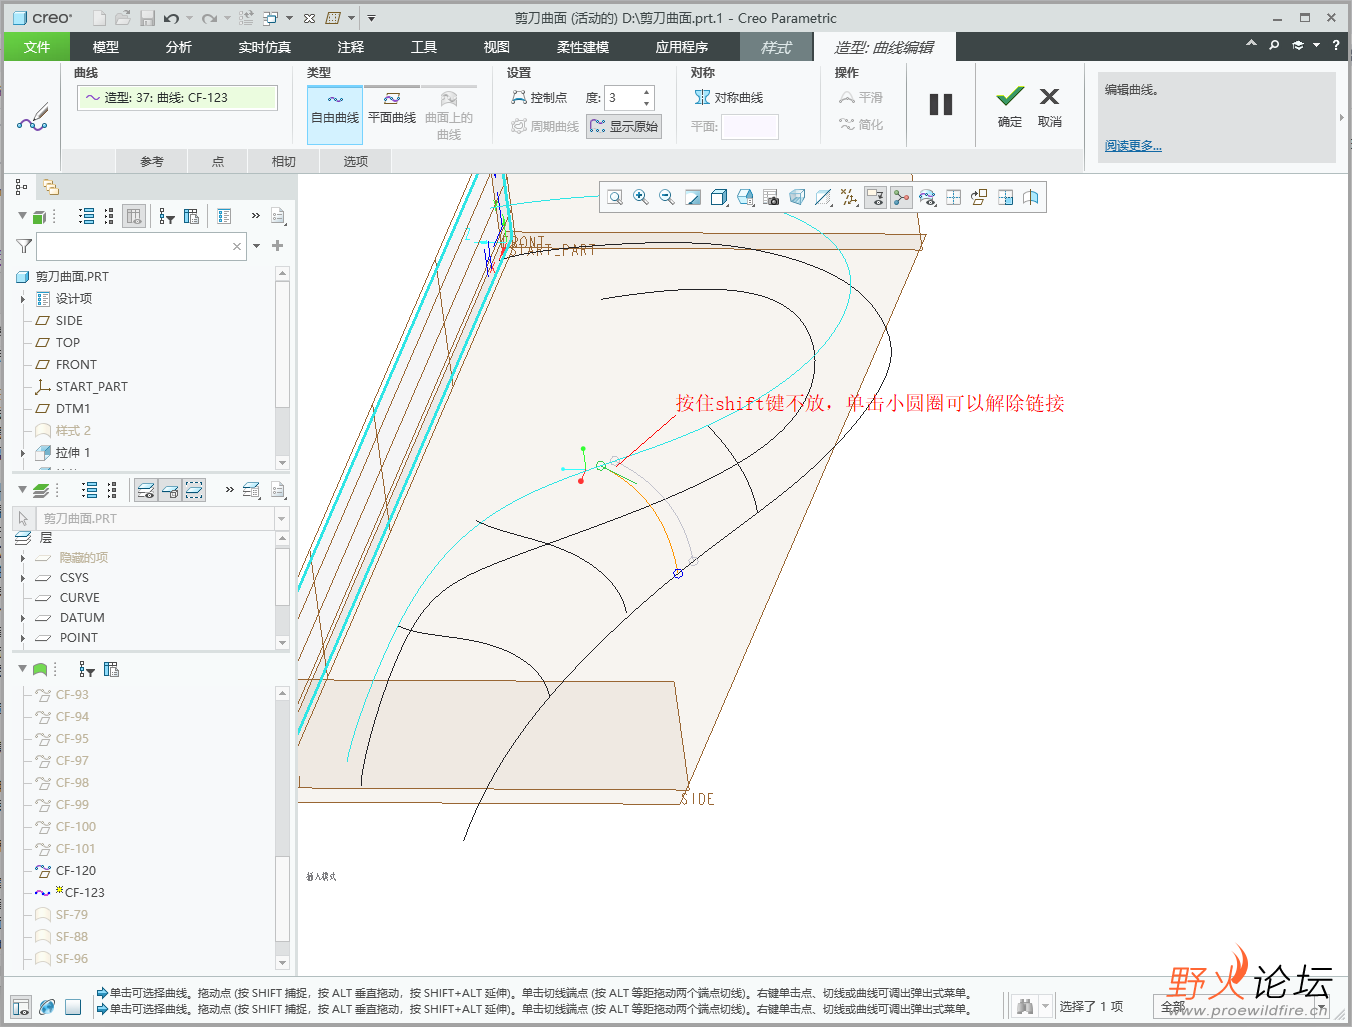1352x1027 pixels.
Task: Click the tree filters icon
Action: (x=167, y=216)
